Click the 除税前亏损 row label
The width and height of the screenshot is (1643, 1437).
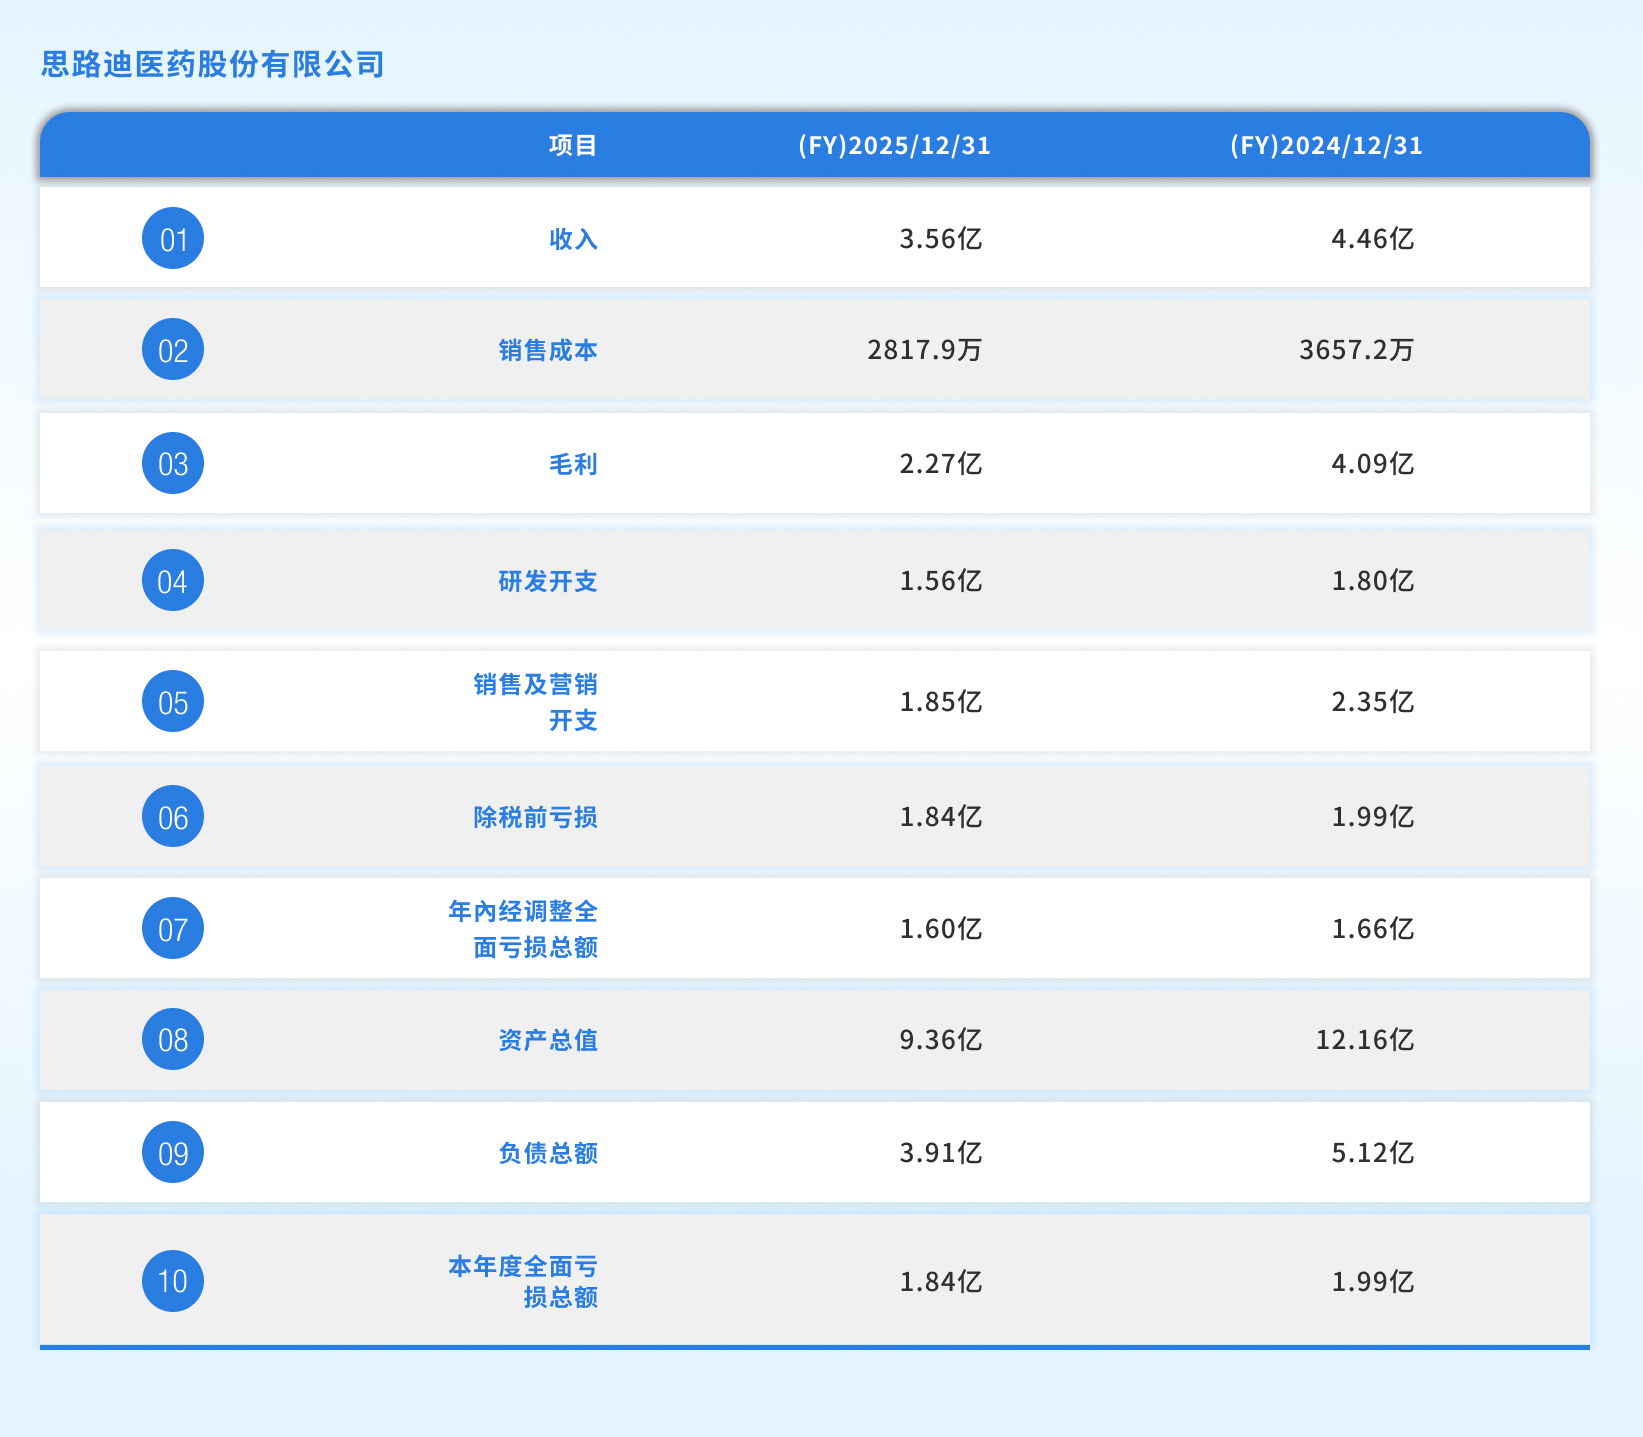coord(535,817)
